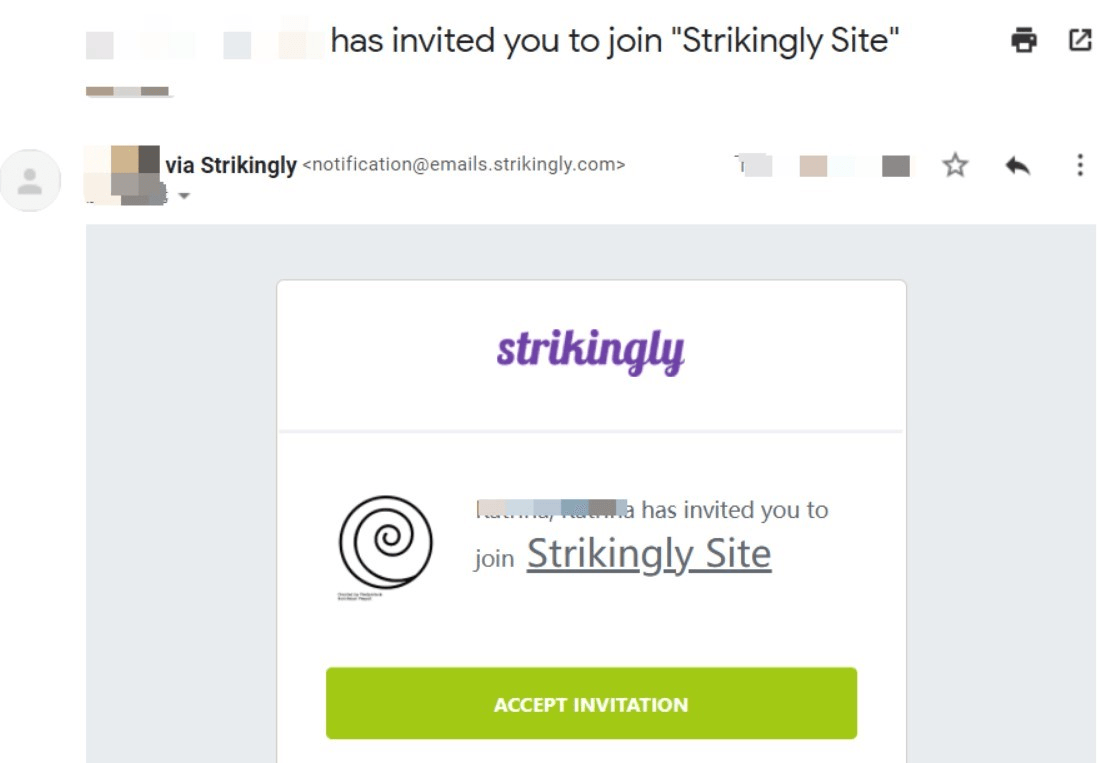Star this Strikingly invitation email

pyautogui.click(x=956, y=166)
